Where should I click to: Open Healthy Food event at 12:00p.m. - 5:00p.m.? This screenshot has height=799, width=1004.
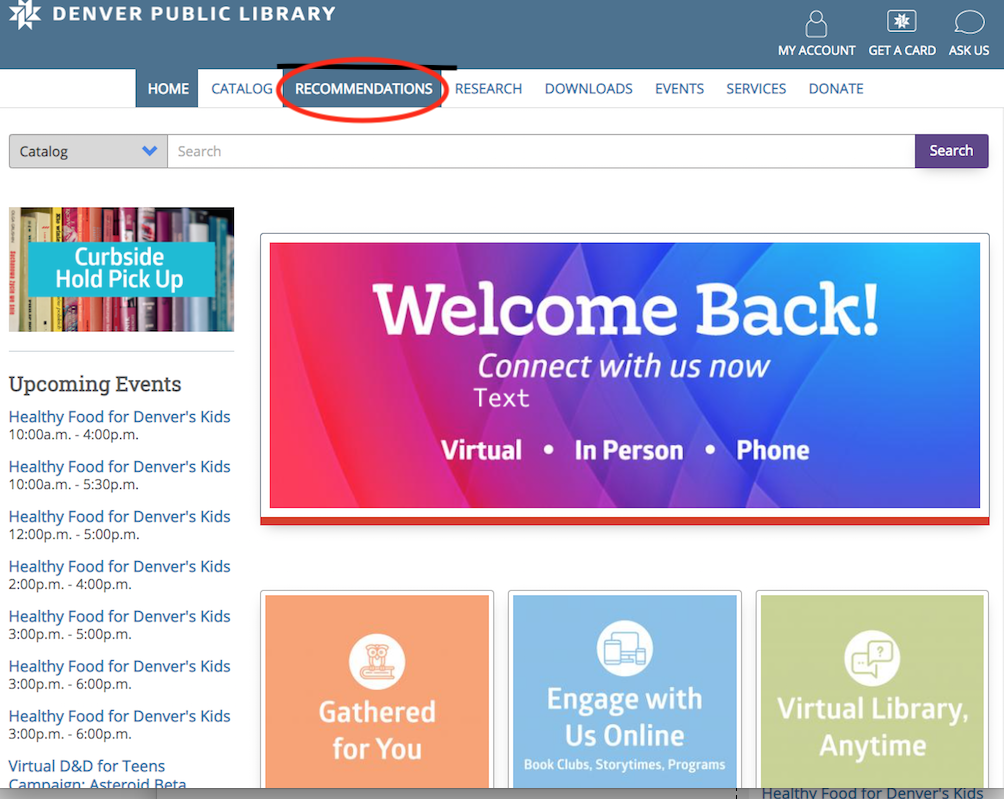pos(120,517)
